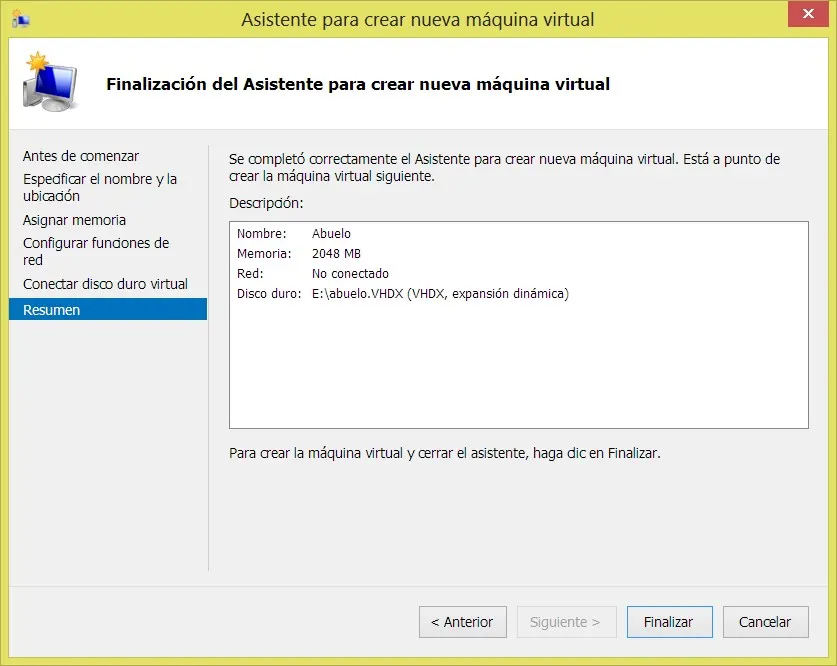Click the 'Cancelar' button
The height and width of the screenshot is (666, 837).
765,621
